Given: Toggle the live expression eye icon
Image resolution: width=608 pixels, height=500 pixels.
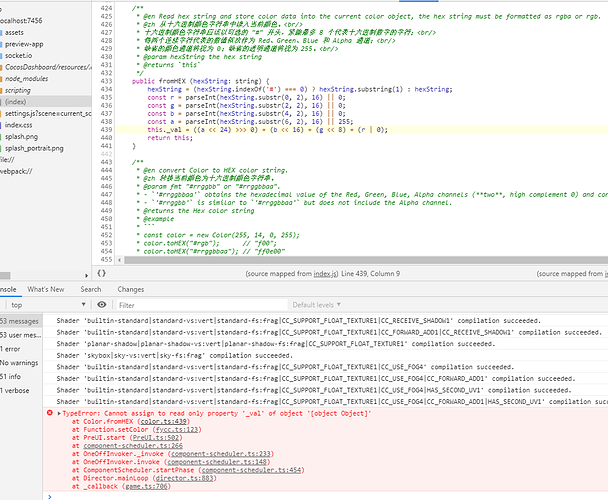Looking at the screenshot, I should click(x=102, y=305).
